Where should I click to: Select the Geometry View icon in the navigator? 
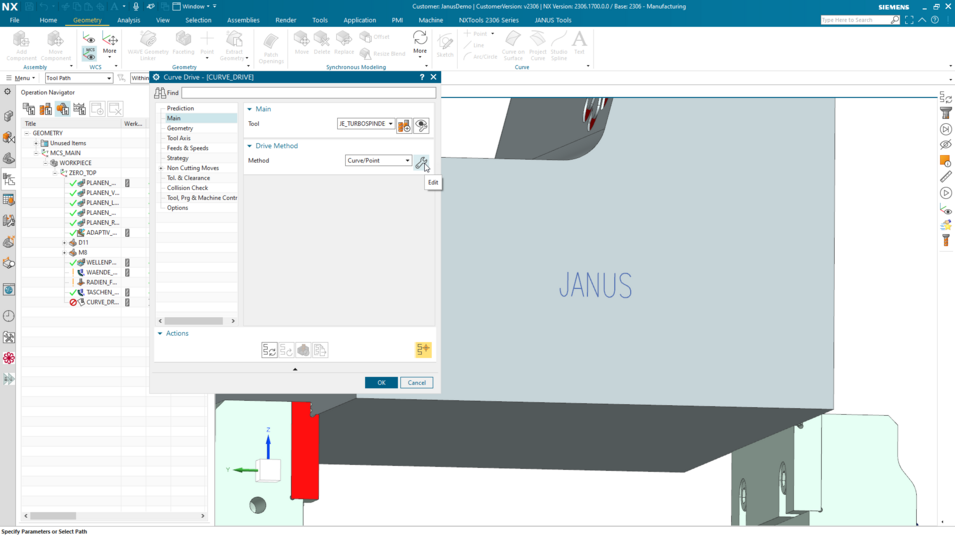pos(63,109)
